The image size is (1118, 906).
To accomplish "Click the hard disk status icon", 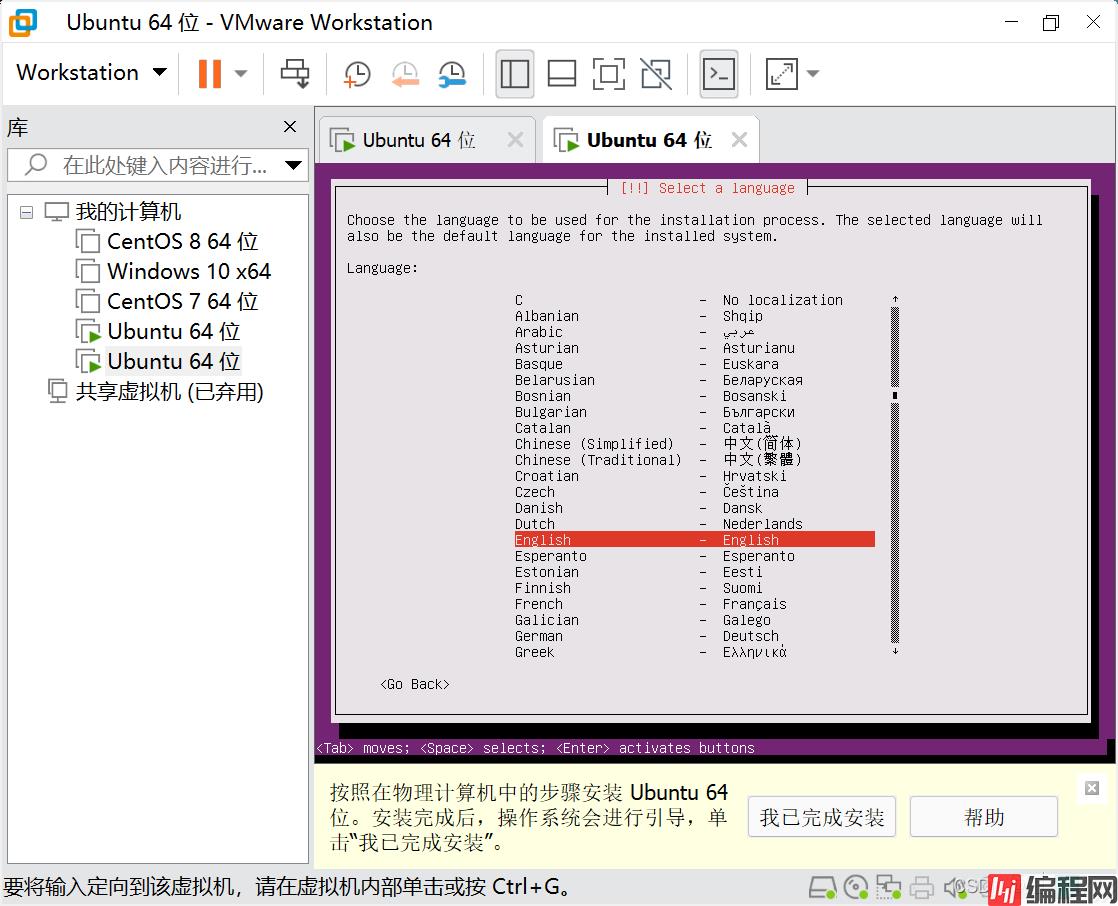I will click(822, 886).
